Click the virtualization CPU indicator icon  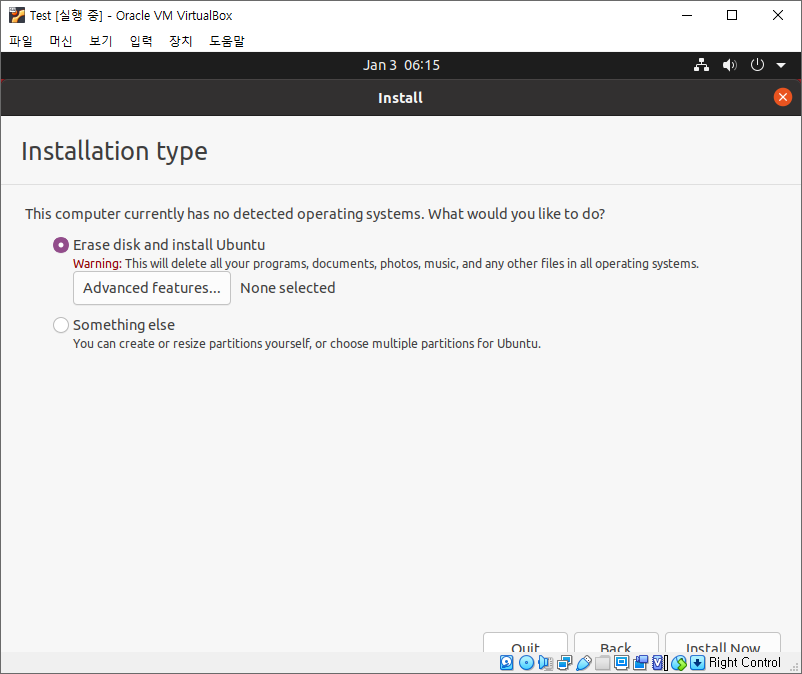click(660, 663)
